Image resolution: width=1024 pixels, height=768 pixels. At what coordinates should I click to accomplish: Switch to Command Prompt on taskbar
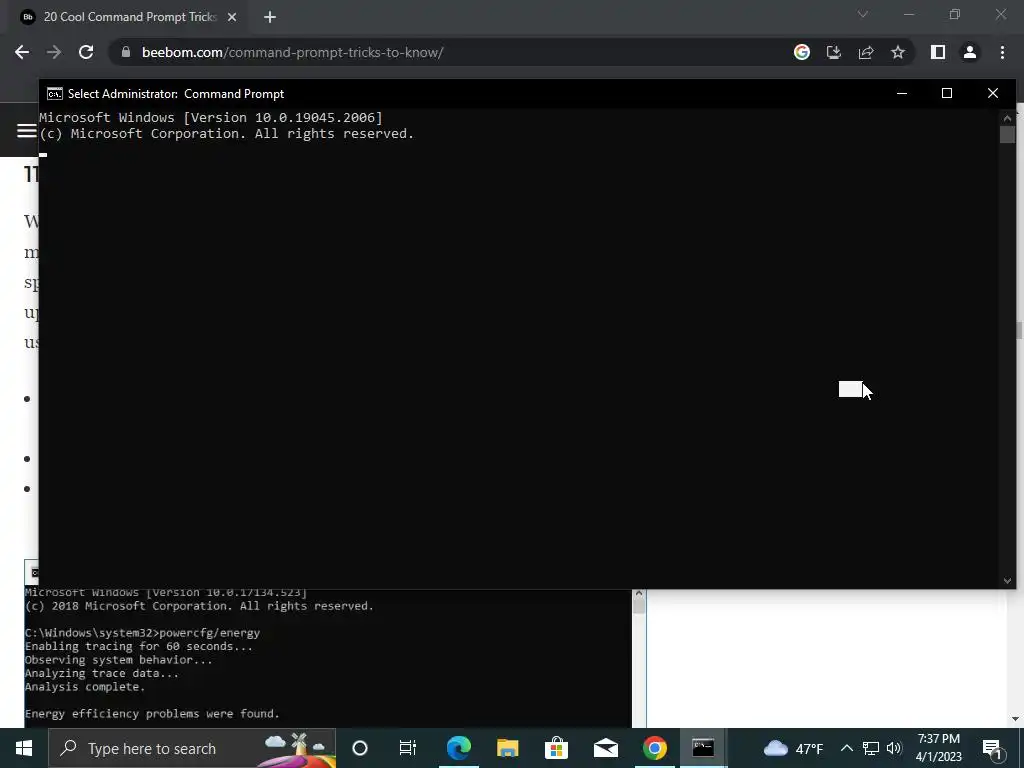tap(703, 748)
